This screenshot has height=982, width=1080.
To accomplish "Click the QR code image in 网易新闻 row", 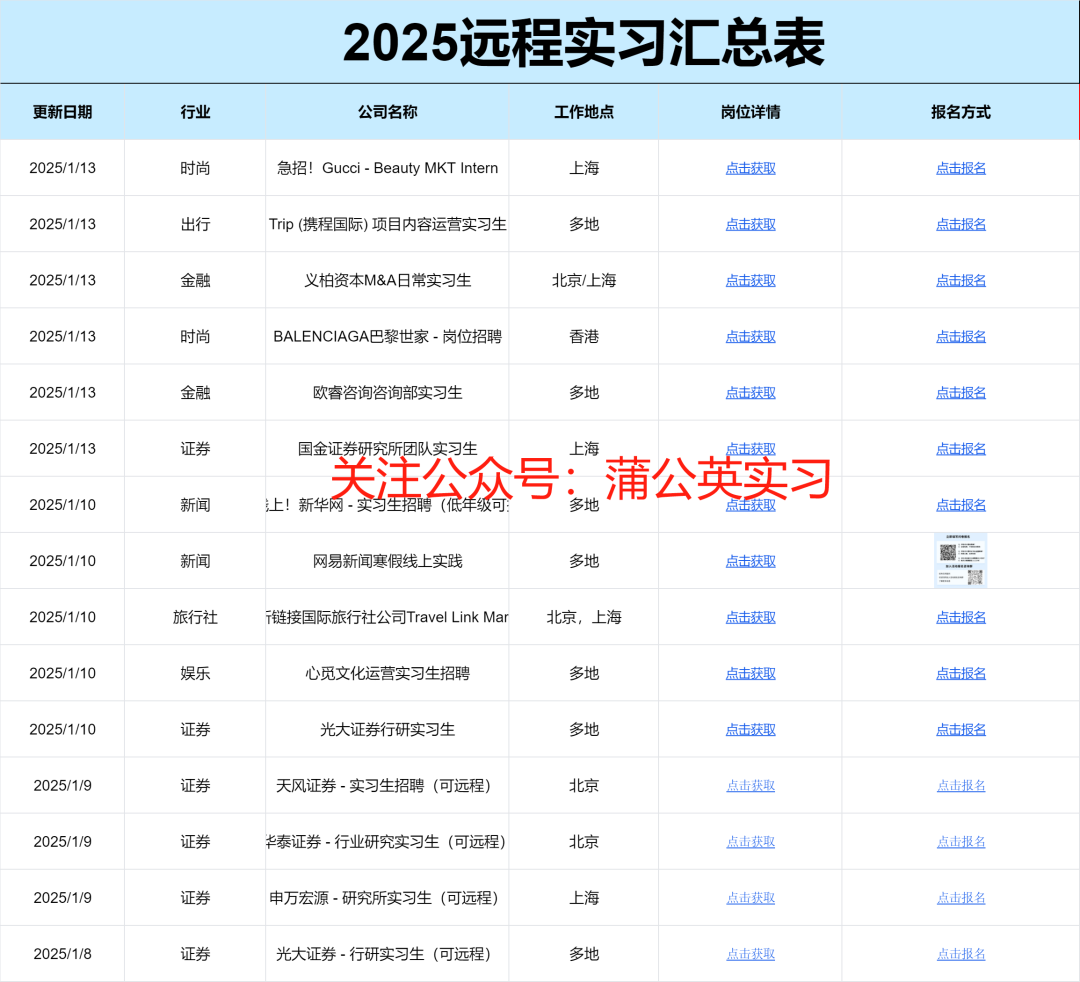I will click(961, 560).
